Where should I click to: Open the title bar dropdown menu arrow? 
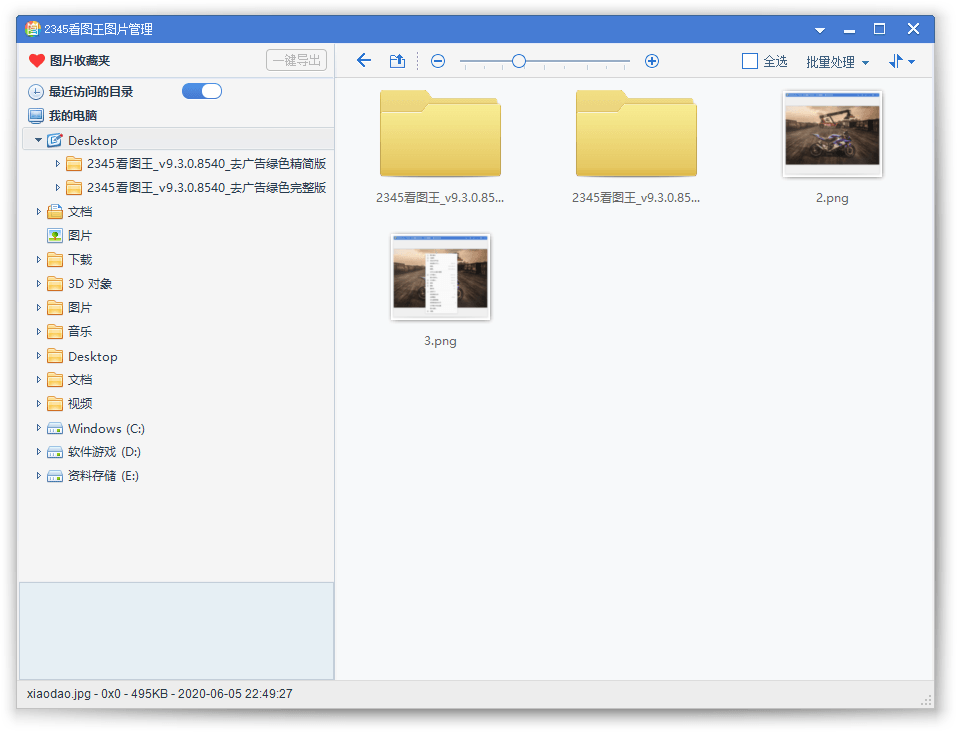(x=820, y=29)
